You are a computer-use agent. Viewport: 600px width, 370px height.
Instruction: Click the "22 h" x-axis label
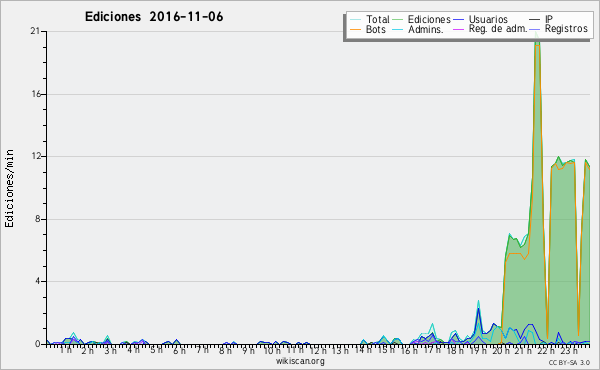point(546,350)
